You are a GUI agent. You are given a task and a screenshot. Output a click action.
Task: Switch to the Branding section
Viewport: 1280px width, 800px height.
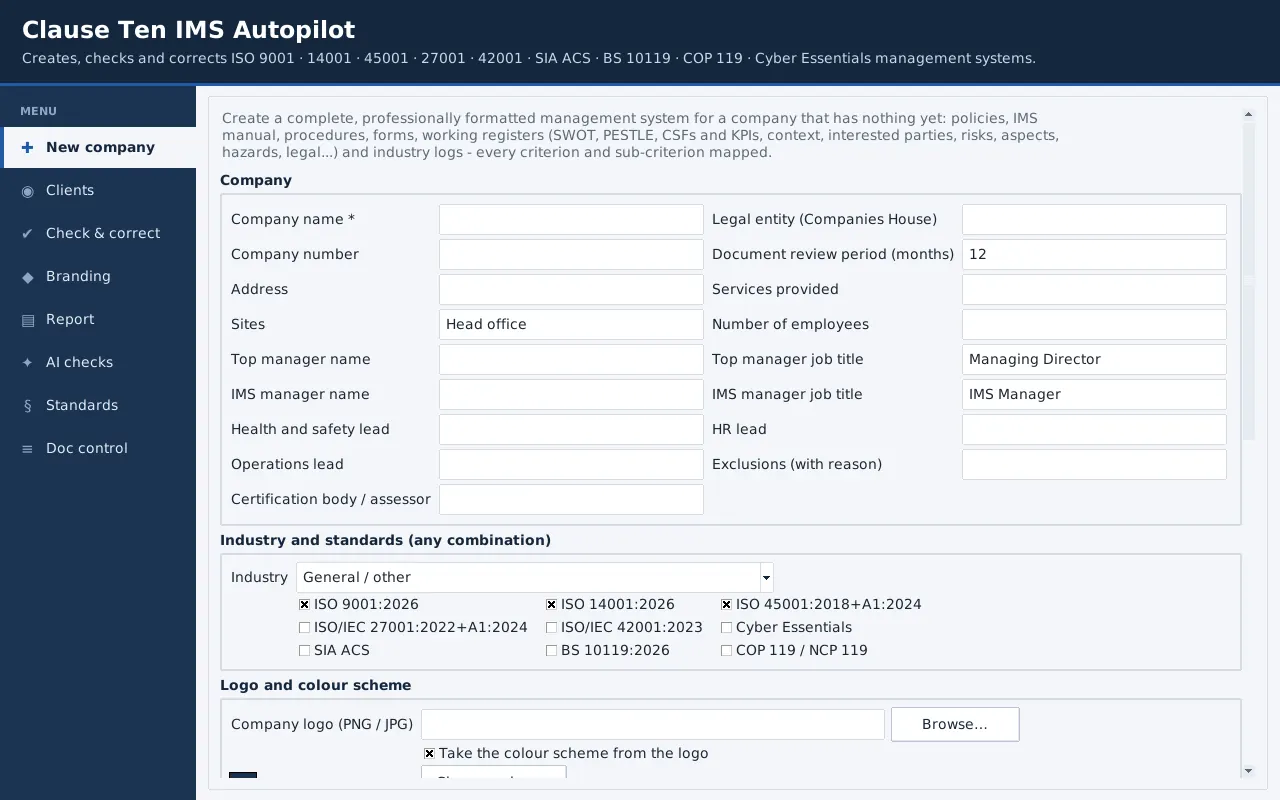(x=98, y=276)
